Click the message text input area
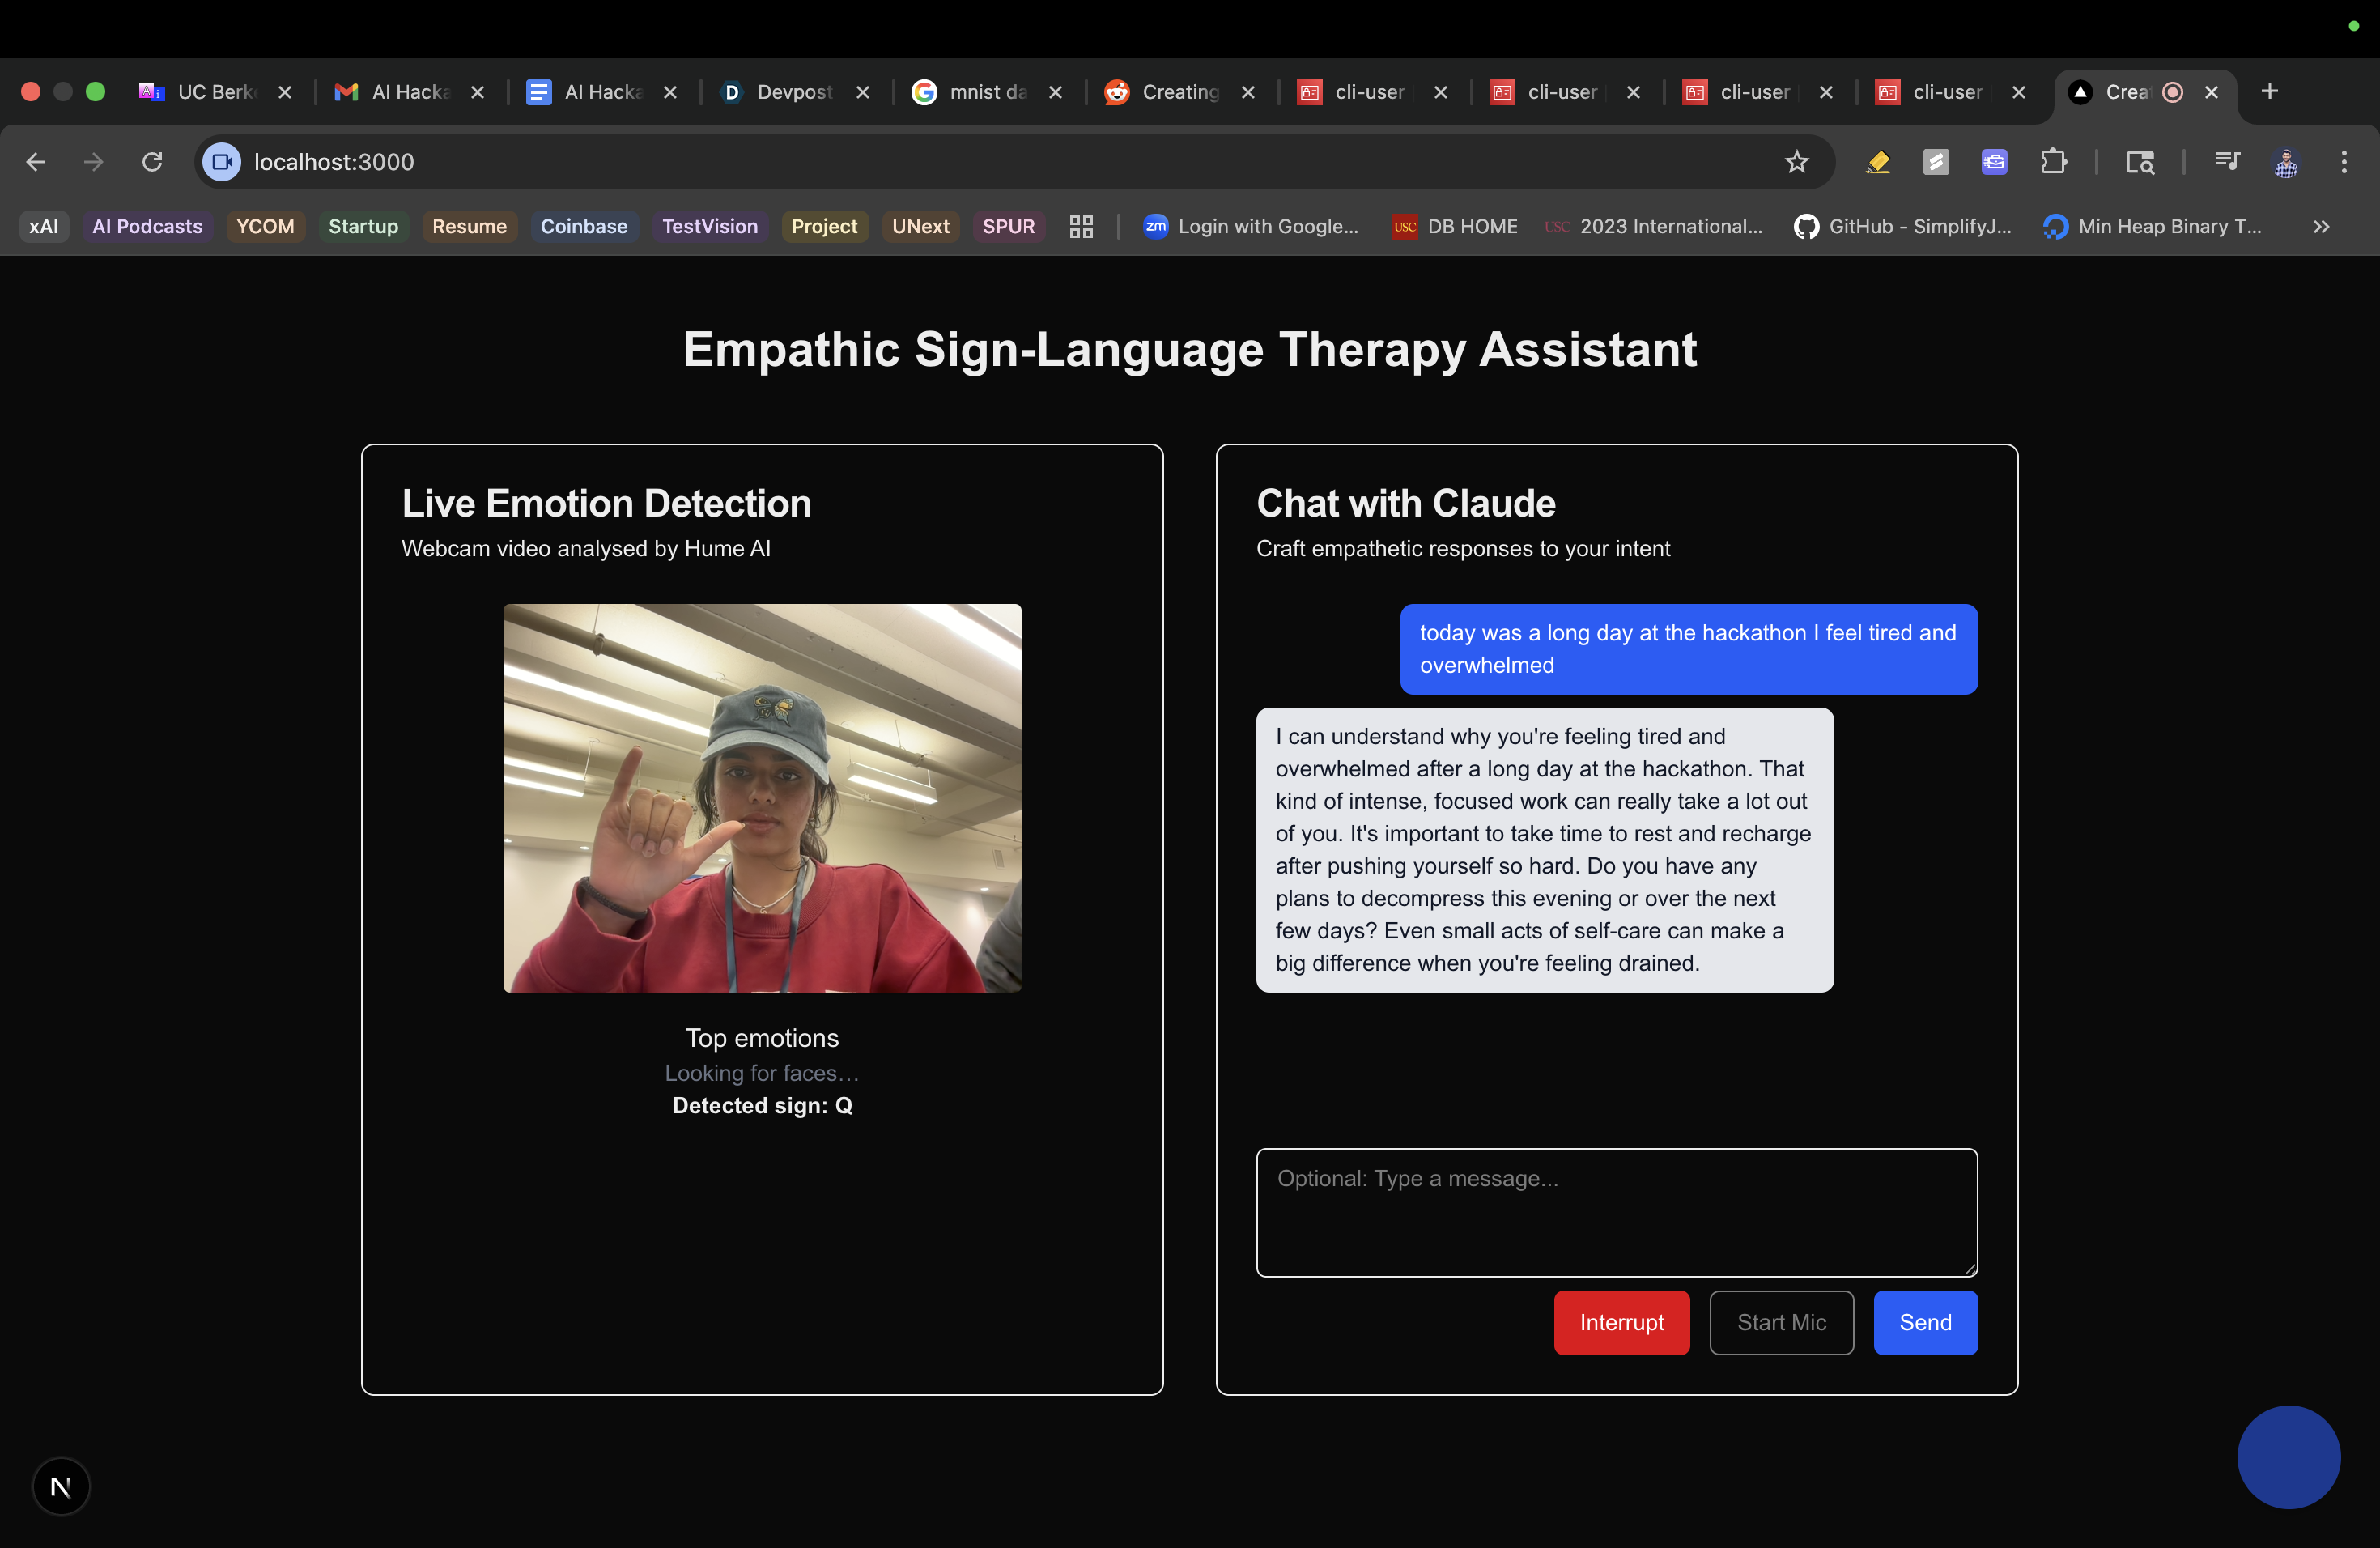Screen dimensions: 2380x1548 1616,1212
